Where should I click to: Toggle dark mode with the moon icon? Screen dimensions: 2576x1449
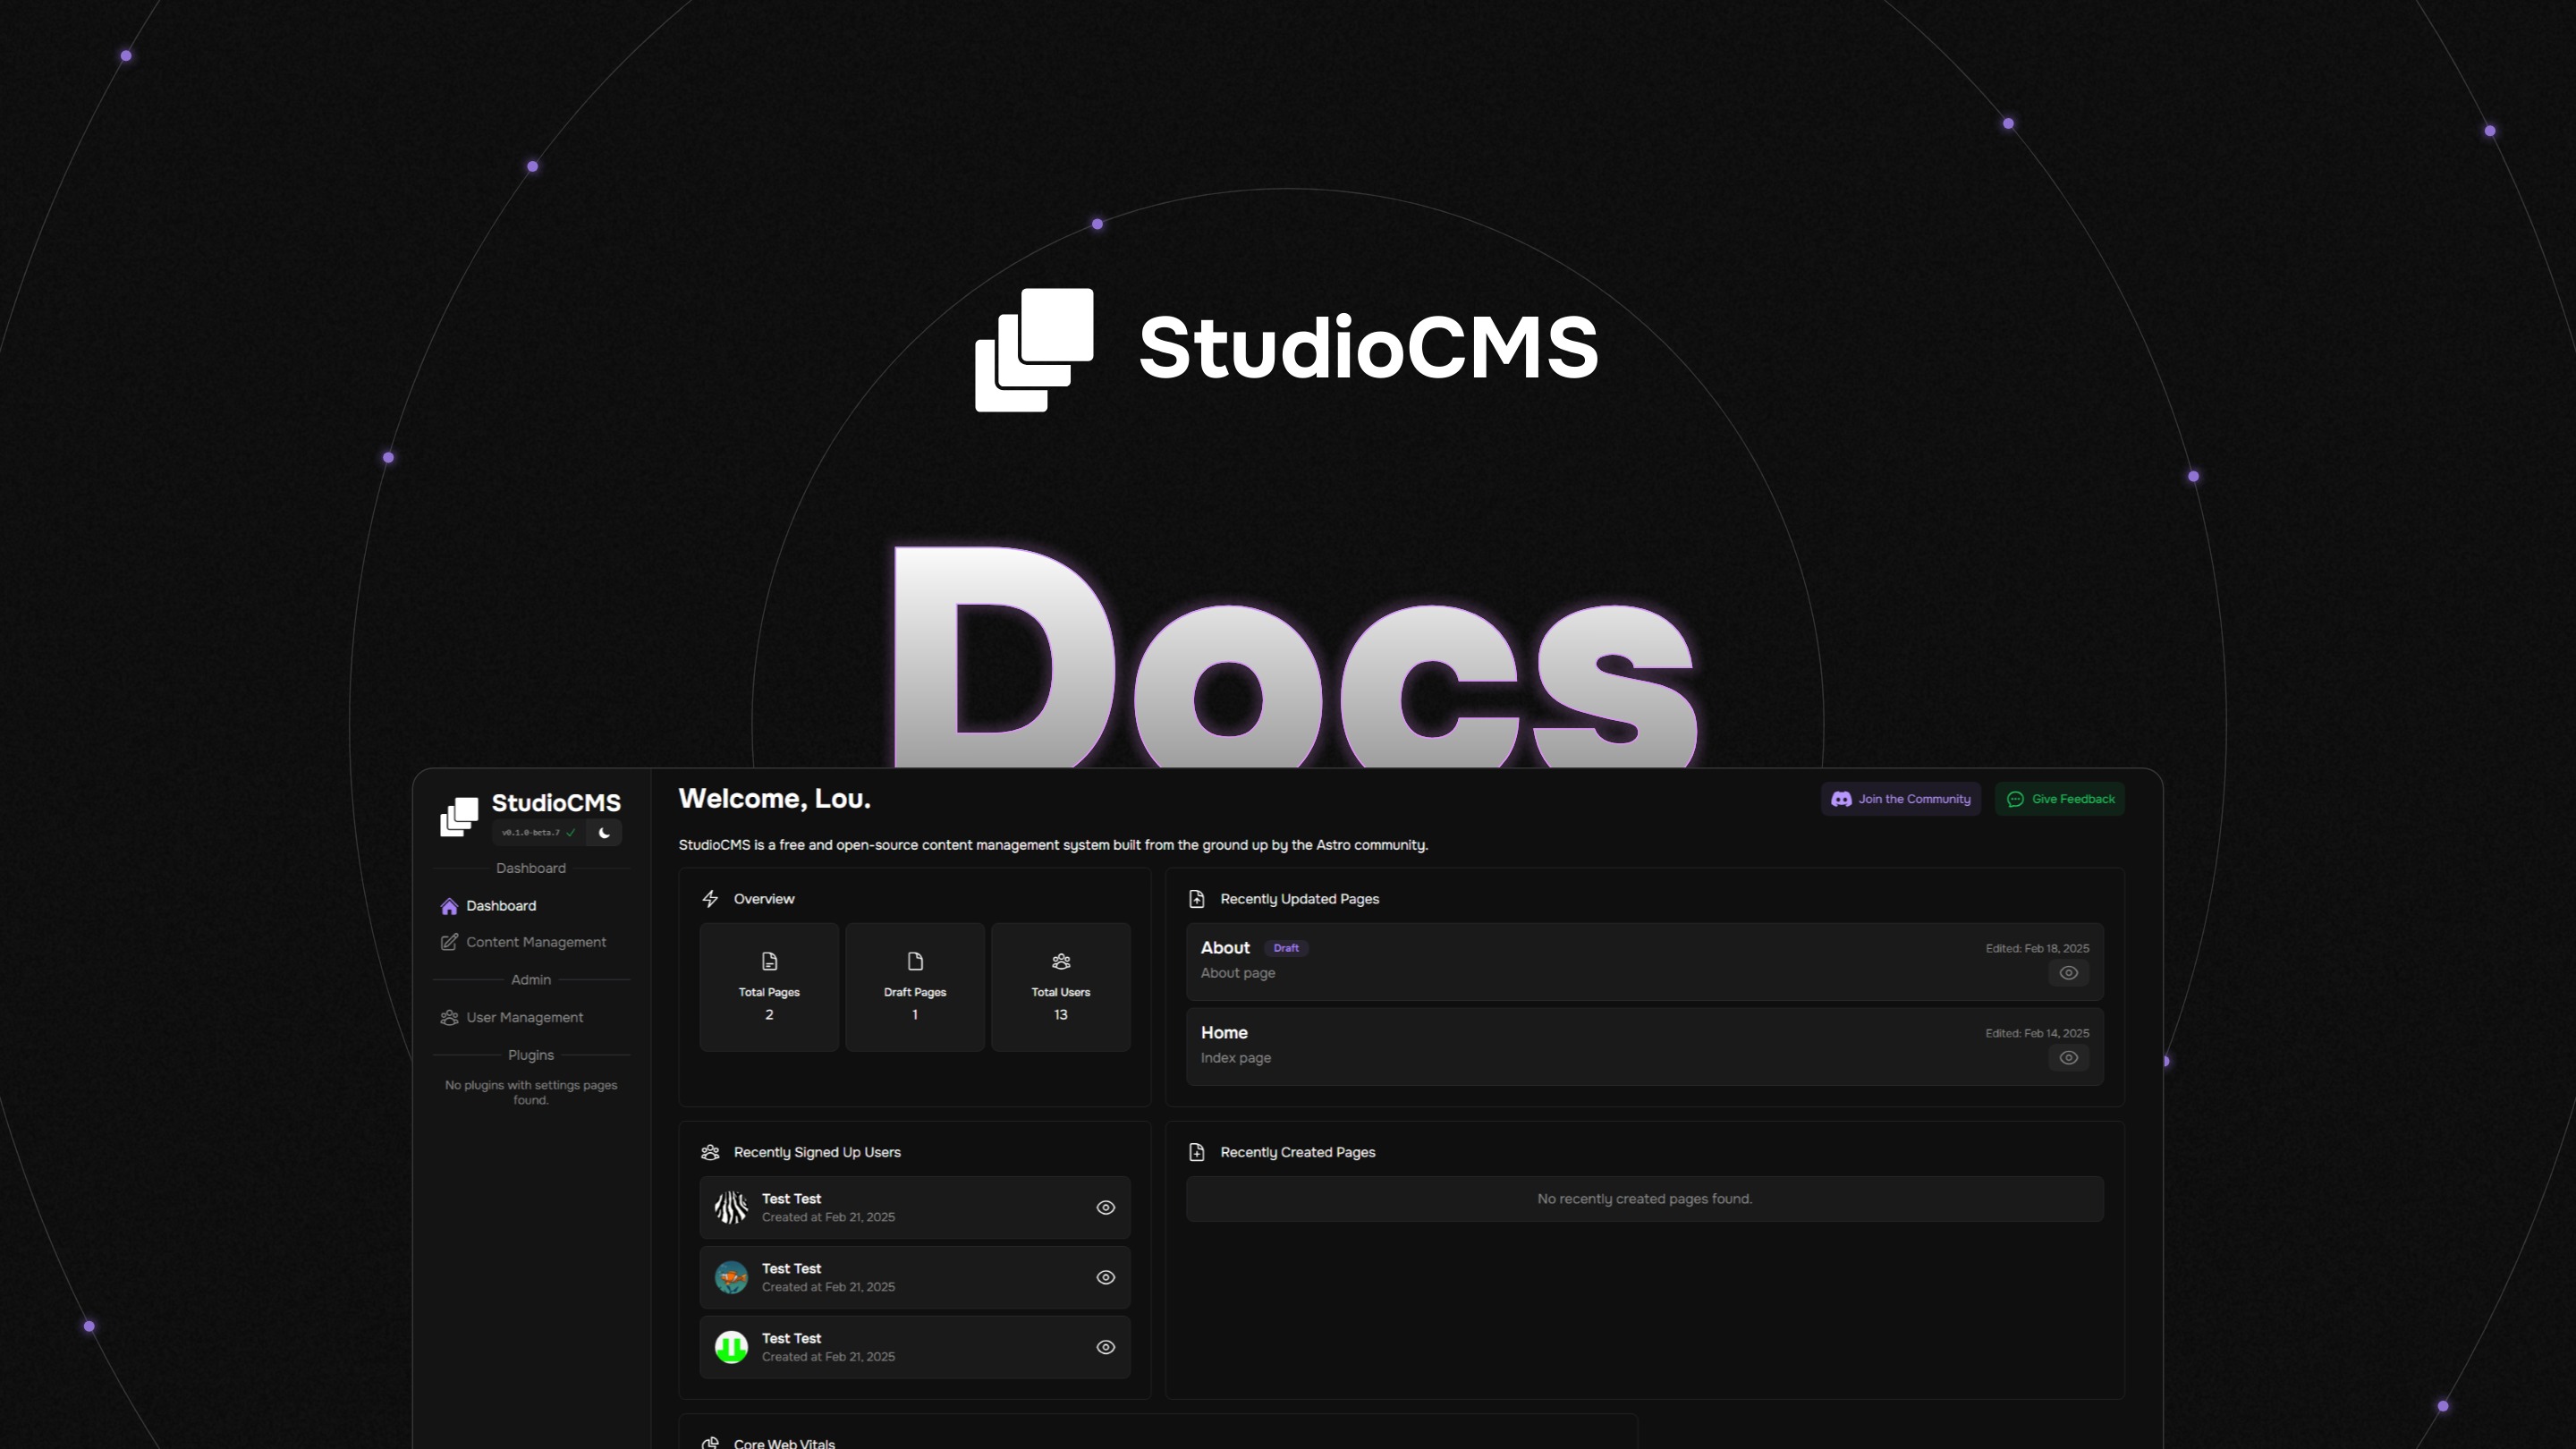(603, 833)
